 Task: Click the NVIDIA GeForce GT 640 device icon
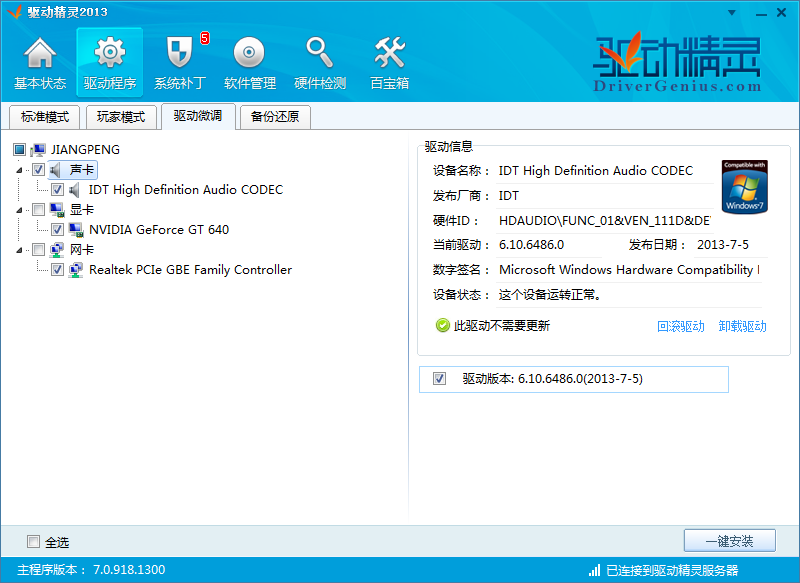[76, 230]
